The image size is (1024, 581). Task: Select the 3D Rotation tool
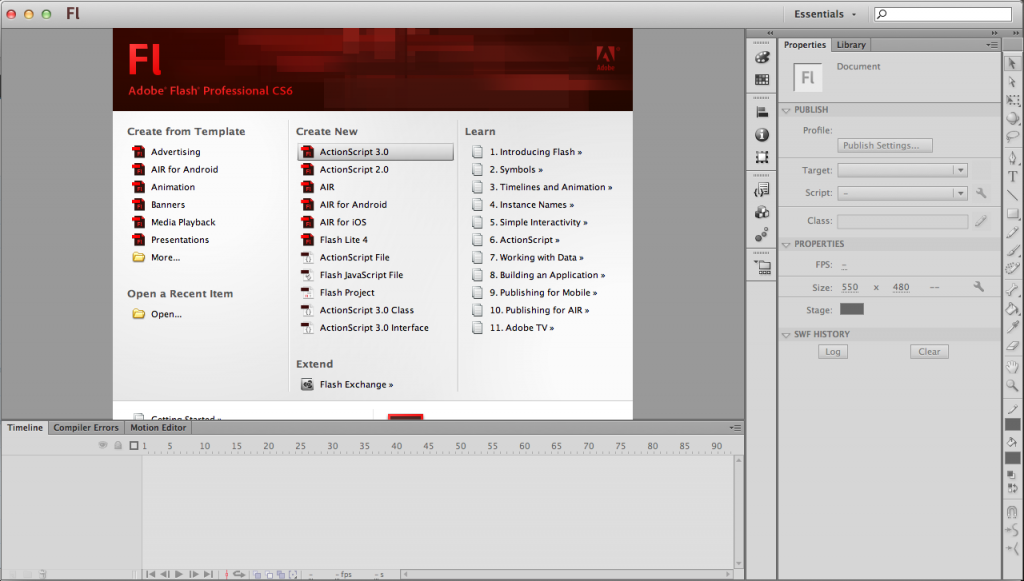(1012, 118)
